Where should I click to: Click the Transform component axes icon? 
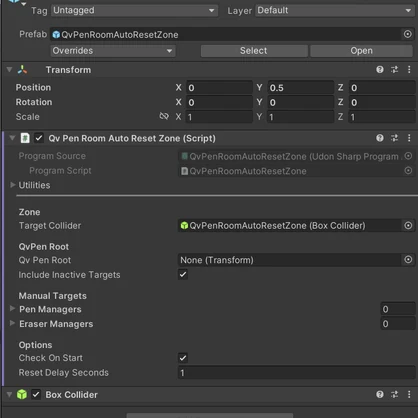[23, 69]
